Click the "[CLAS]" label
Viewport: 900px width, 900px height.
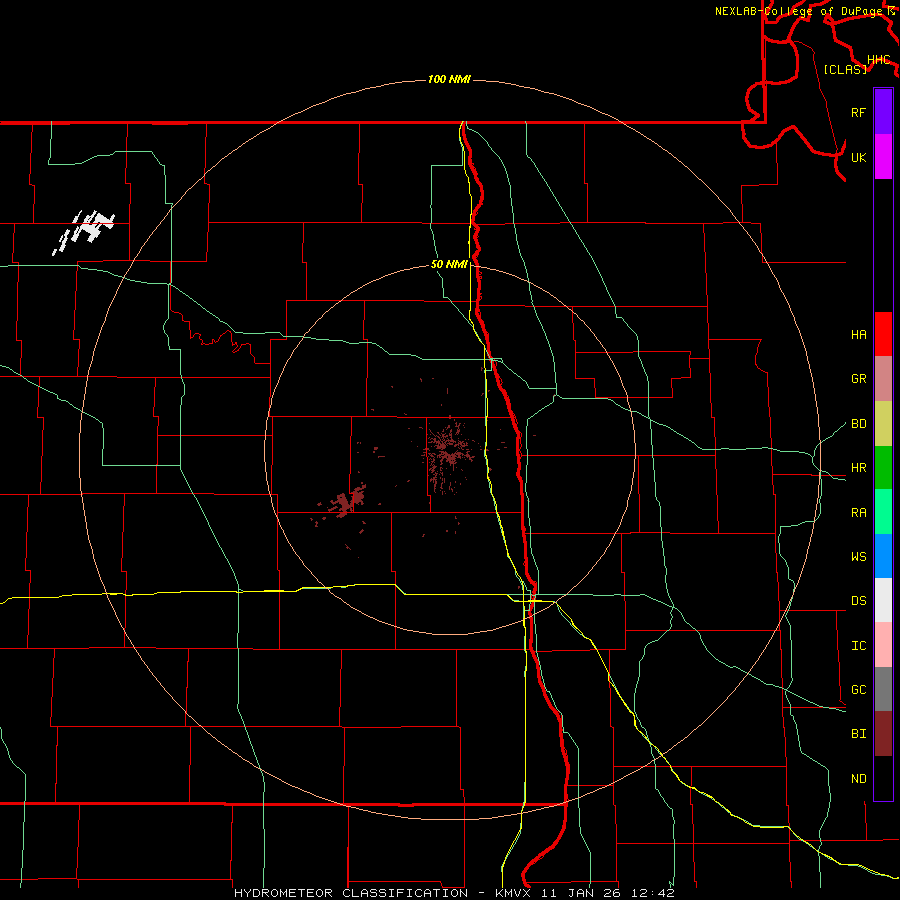pos(845,69)
